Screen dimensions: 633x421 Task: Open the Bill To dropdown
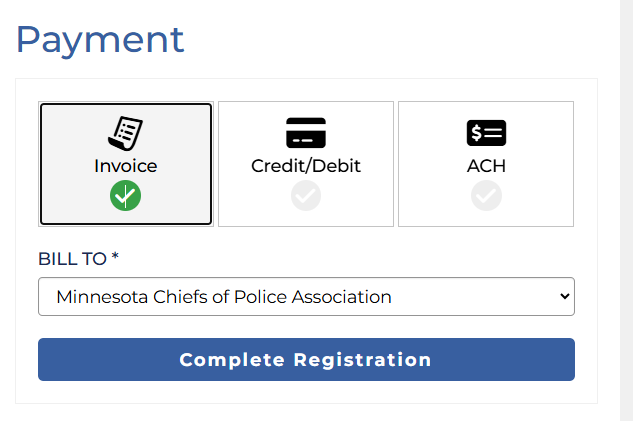pos(306,297)
